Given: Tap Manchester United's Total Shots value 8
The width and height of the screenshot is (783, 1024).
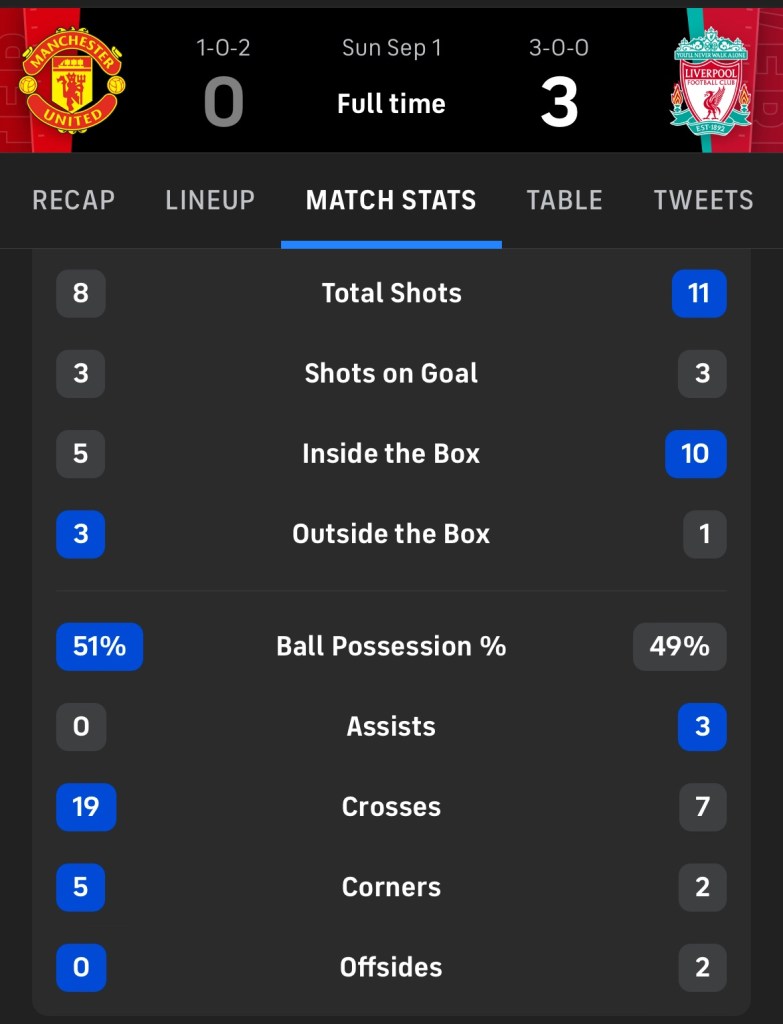Looking at the screenshot, I should [x=81, y=293].
